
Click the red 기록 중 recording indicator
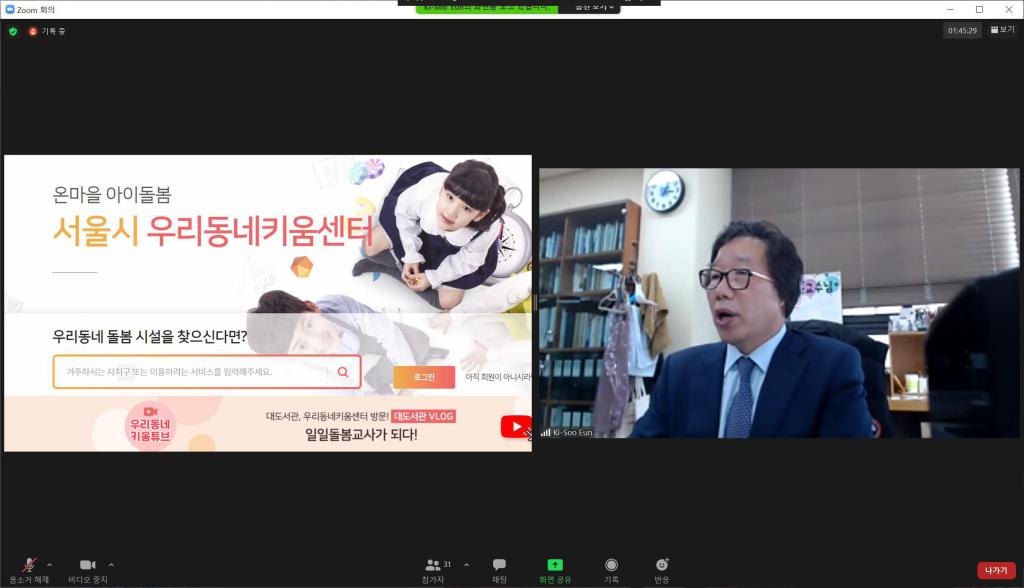point(47,31)
